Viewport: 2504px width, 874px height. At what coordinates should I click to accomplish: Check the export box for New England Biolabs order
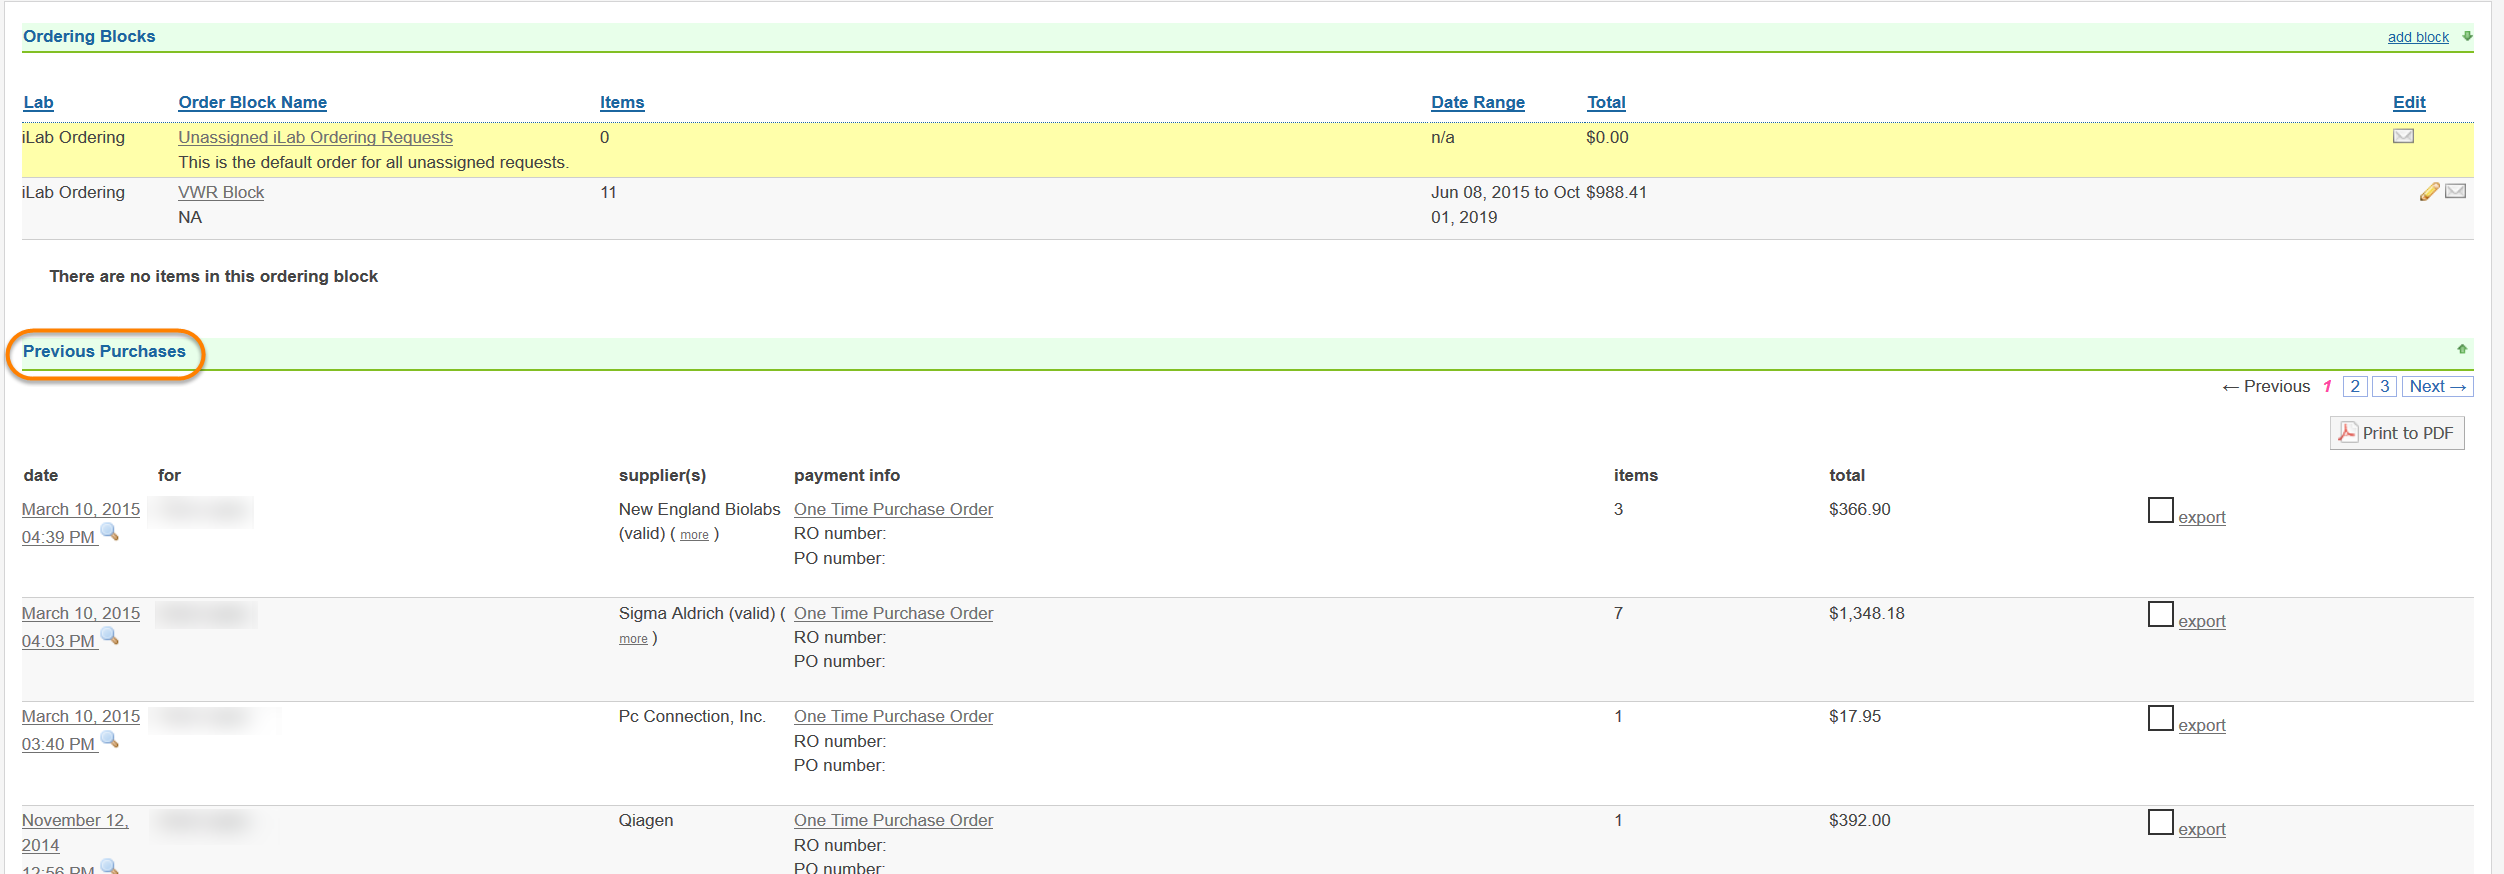click(x=2160, y=511)
